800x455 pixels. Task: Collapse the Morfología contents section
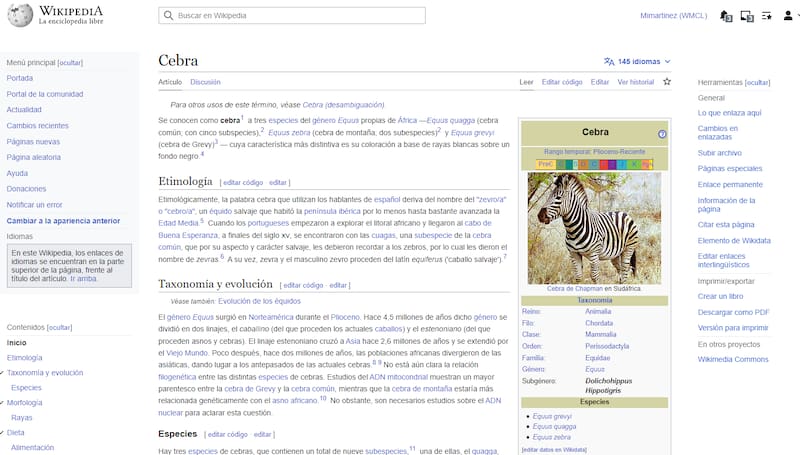[x=3, y=402]
